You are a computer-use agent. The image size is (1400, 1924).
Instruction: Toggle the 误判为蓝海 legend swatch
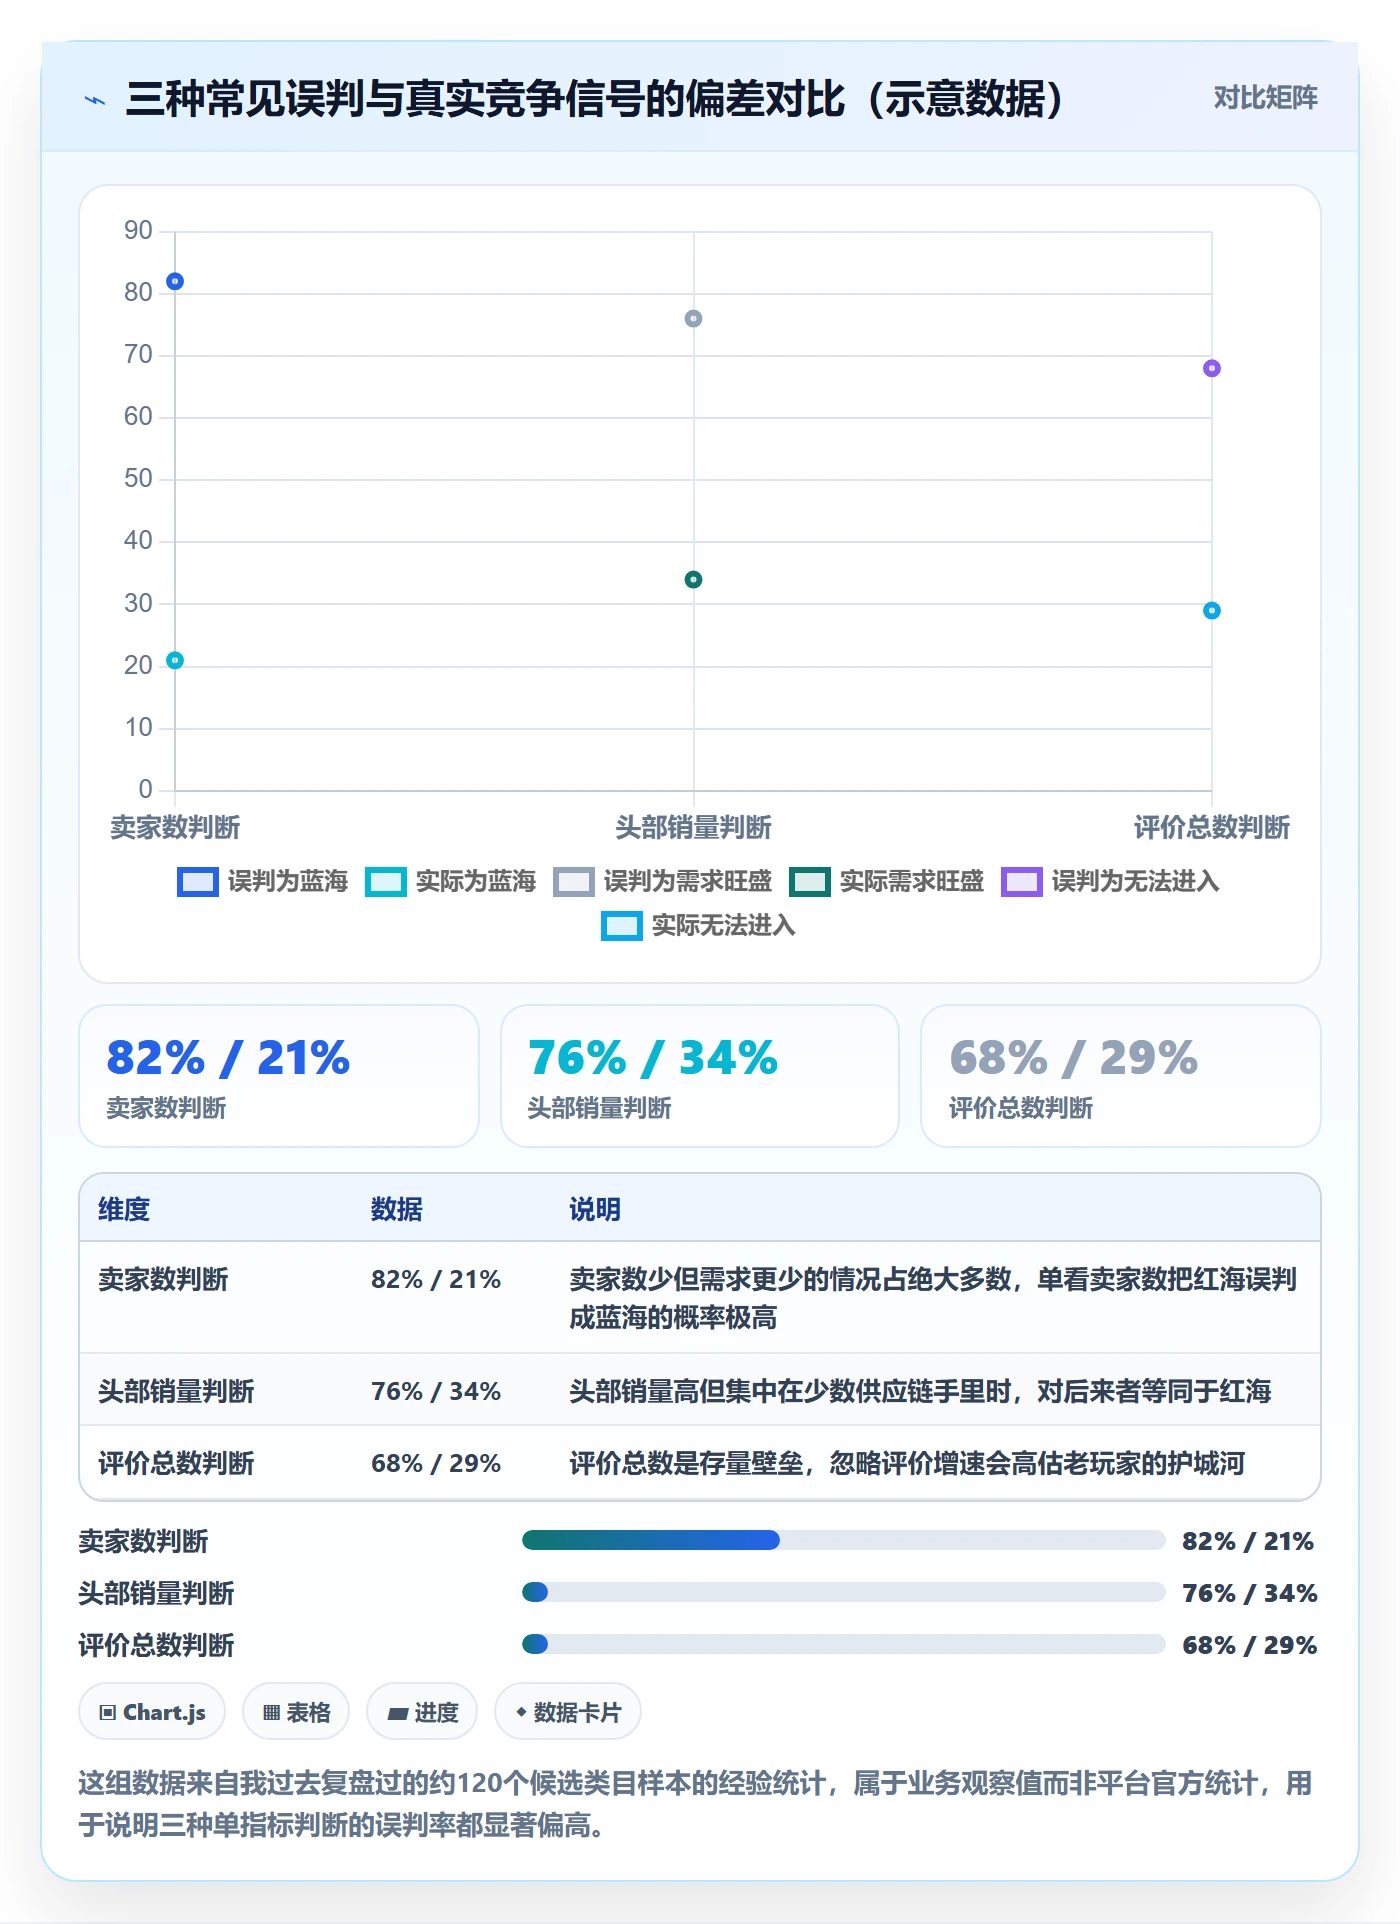[x=197, y=882]
